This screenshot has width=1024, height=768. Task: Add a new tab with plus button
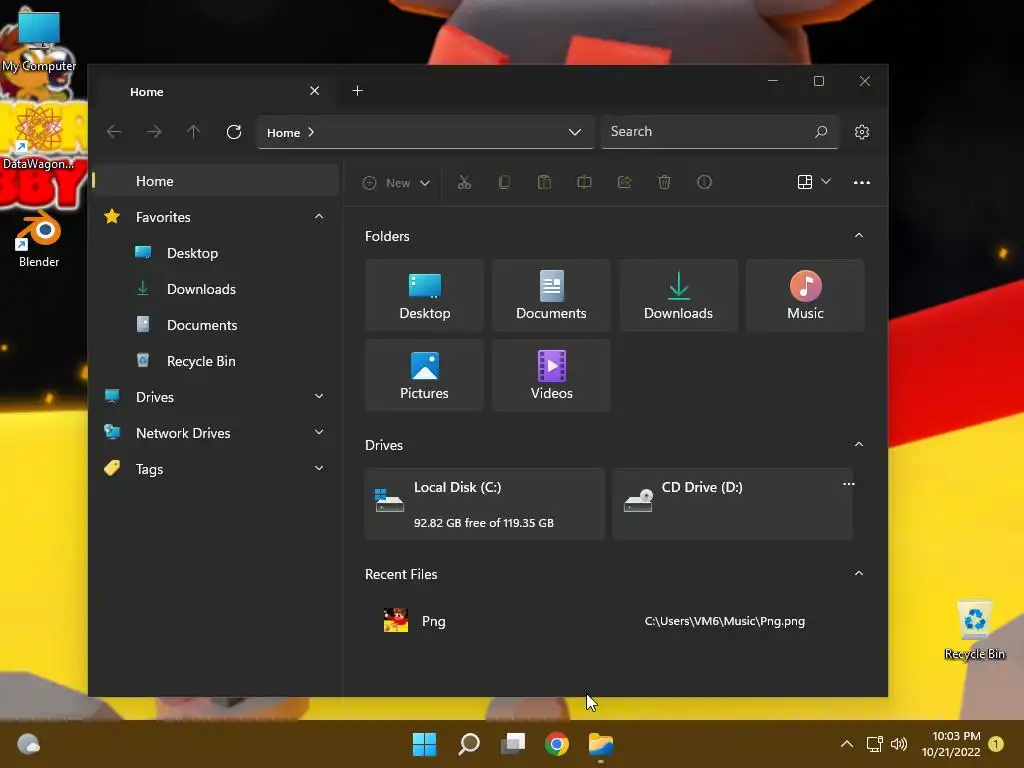357,91
